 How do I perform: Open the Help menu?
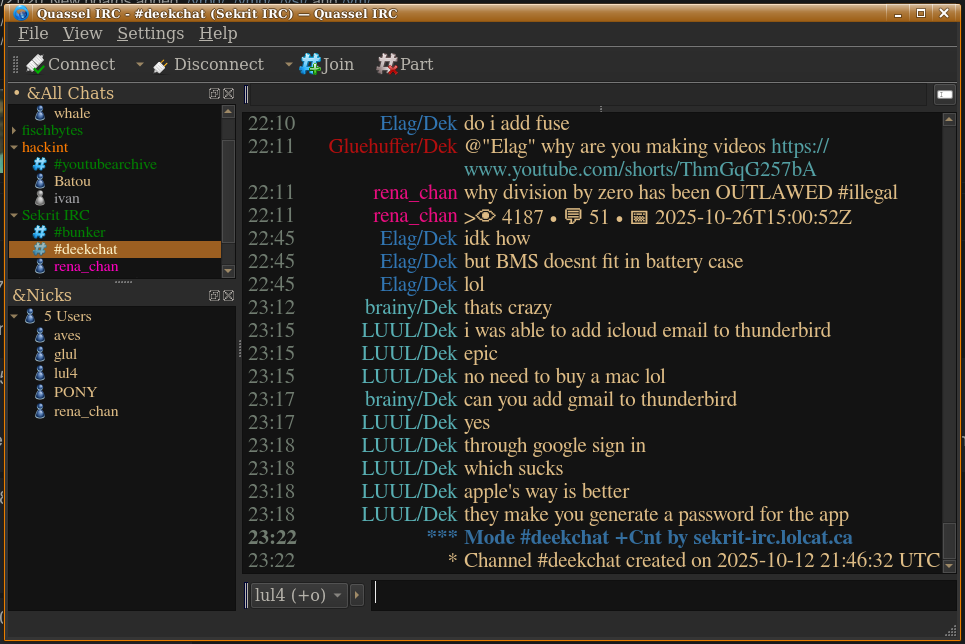218,33
